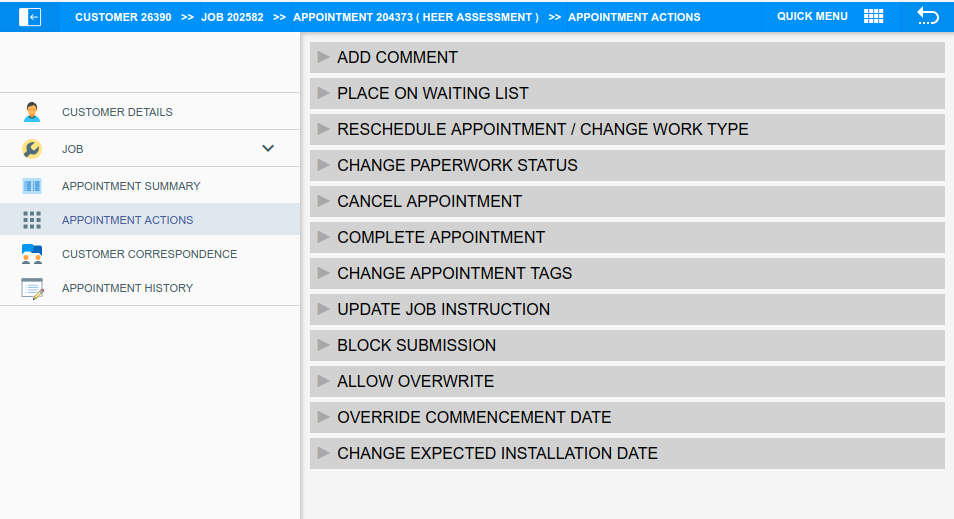Expand Change Expected Installation Date section
The image size is (954, 519).
click(497, 454)
